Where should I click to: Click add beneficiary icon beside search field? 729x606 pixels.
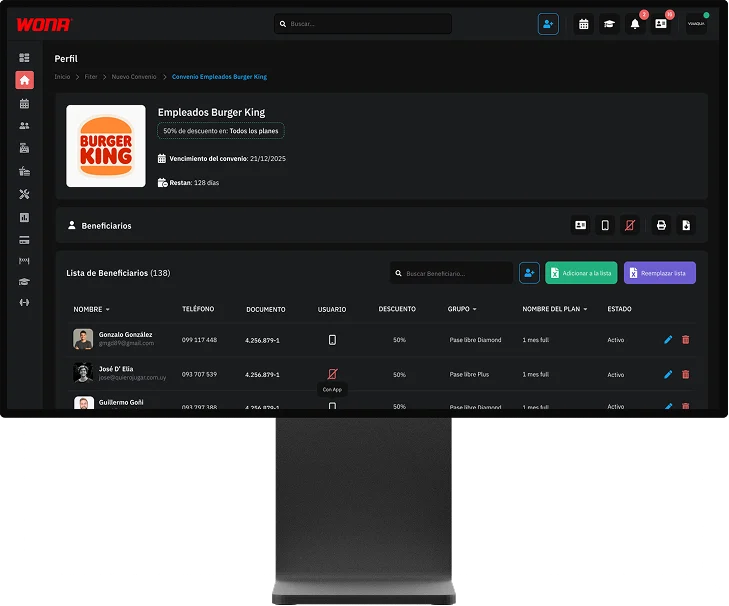click(x=529, y=273)
